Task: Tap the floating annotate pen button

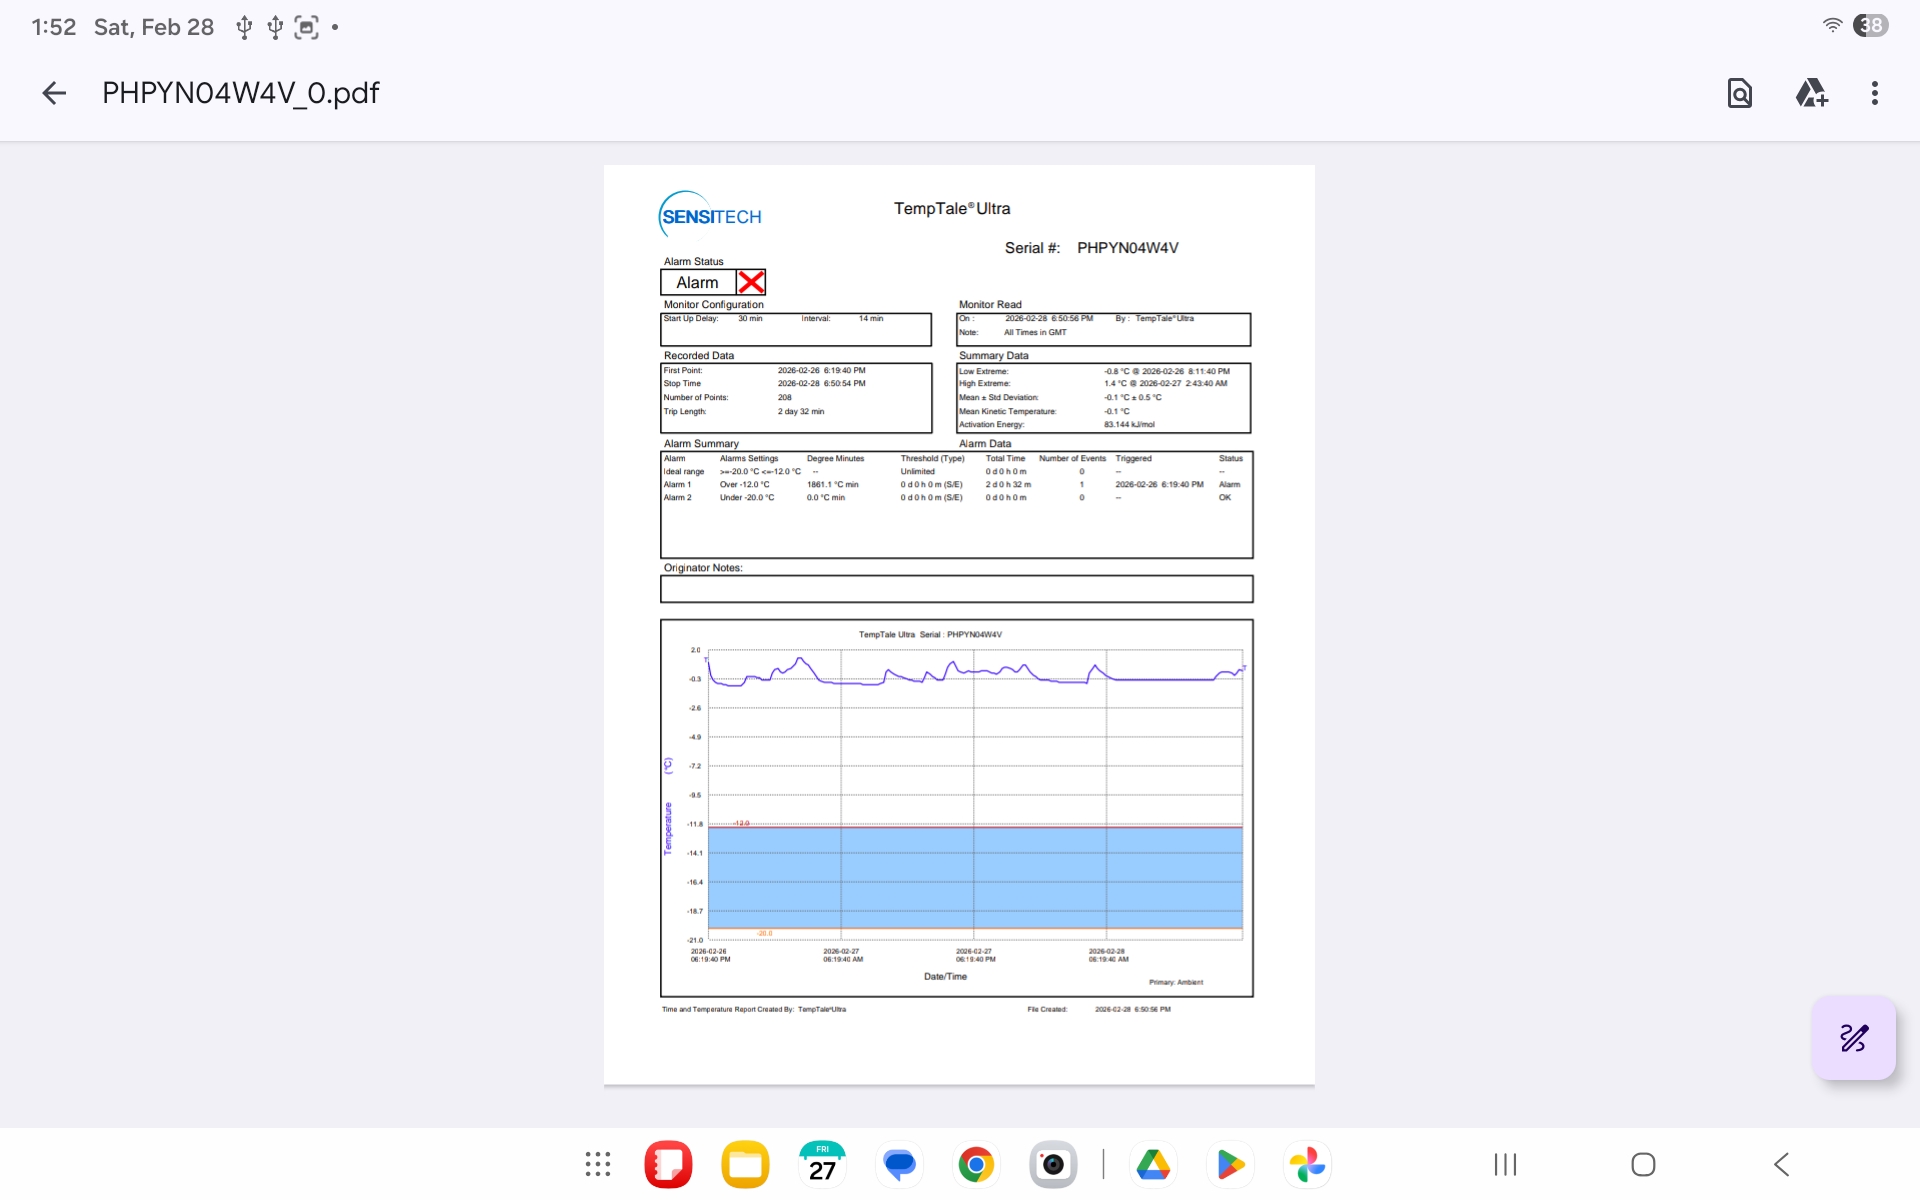Action: [1853, 1038]
